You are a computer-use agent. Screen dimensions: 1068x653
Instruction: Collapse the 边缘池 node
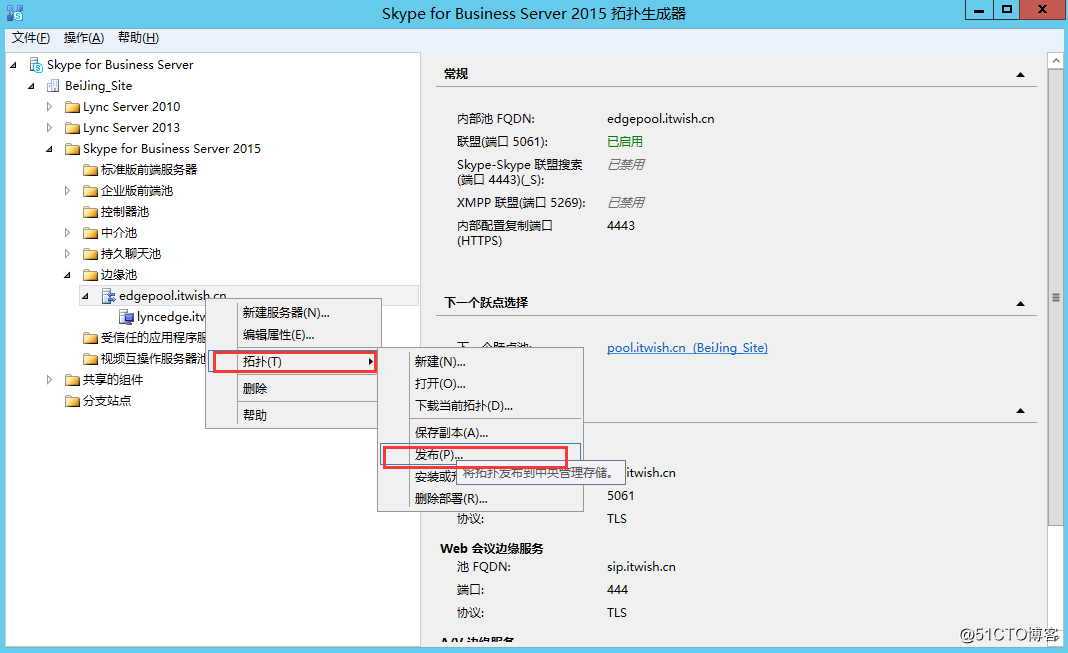(x=67, y=276)
